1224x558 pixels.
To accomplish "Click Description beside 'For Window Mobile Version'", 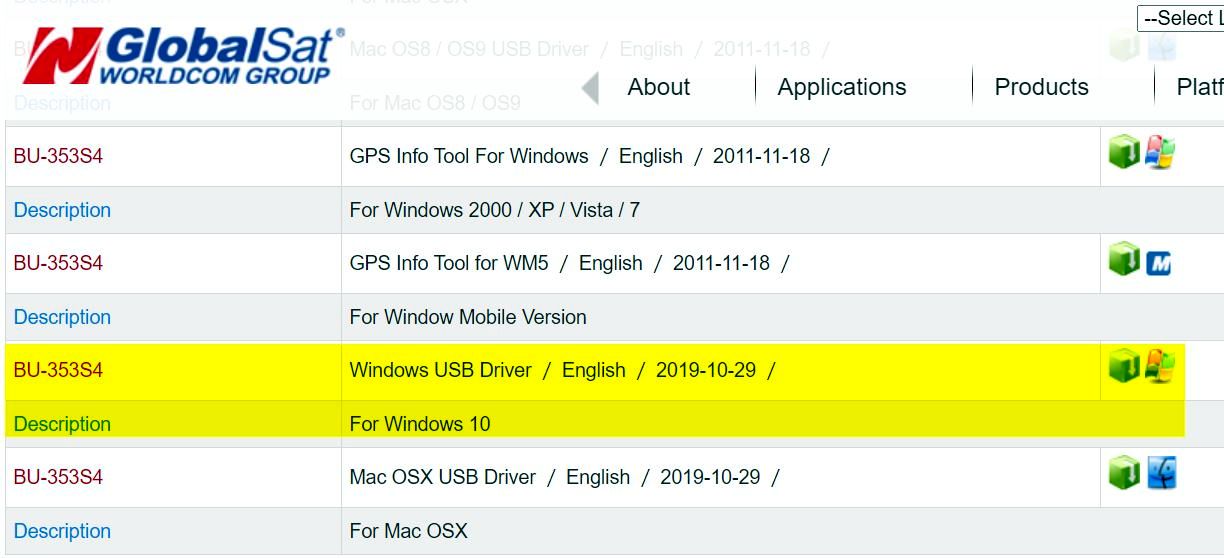I will 62,317.
